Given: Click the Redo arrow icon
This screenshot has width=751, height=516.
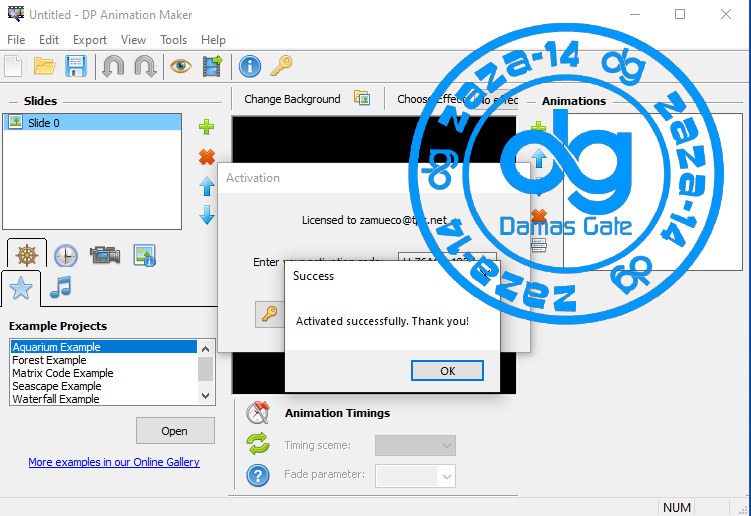Looking at the screenshot, I should click(x=145, y=66).
